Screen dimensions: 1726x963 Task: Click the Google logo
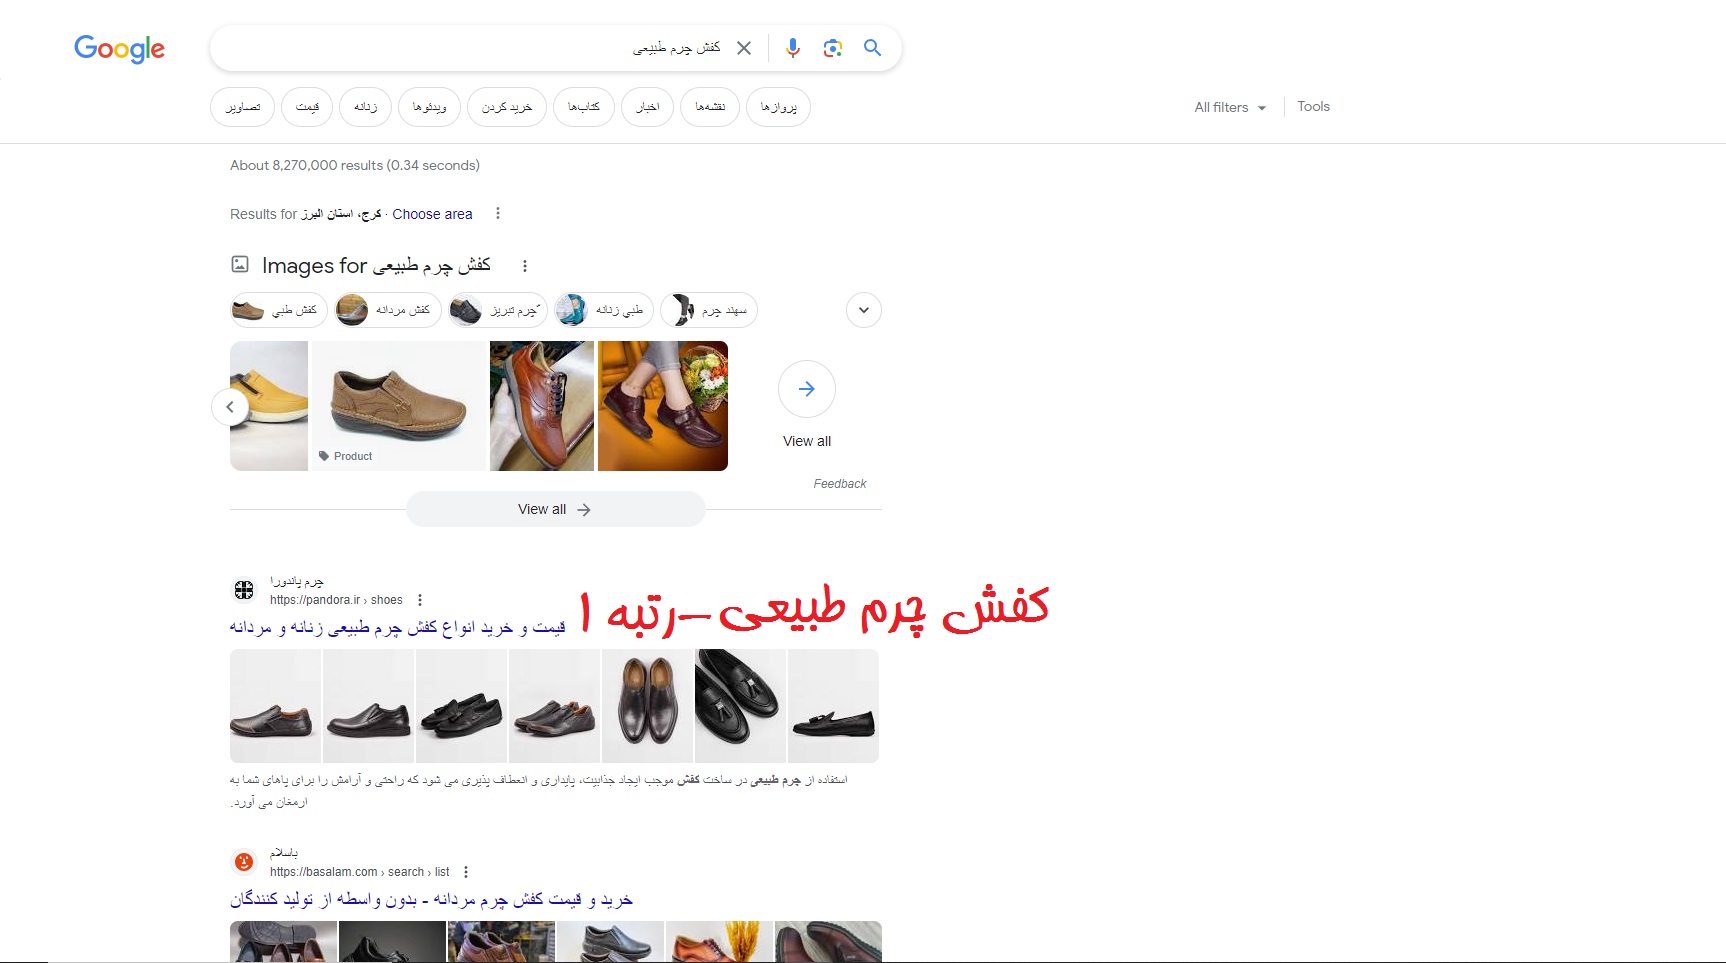click(119, 48)
